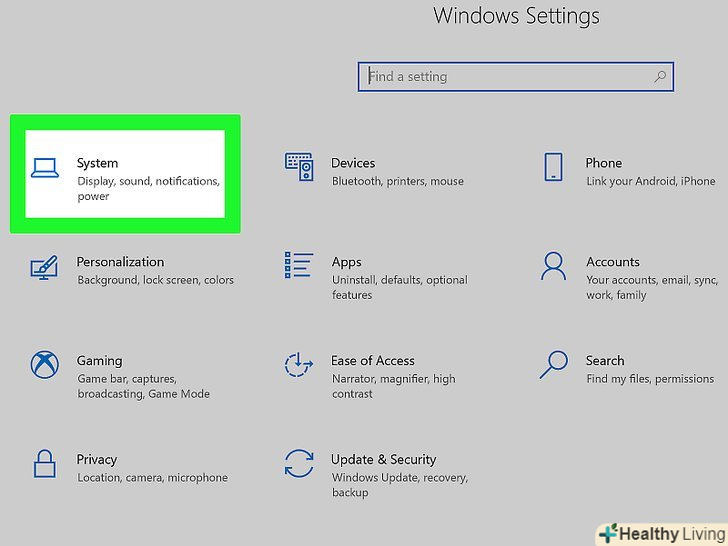Click 'Background, lock screen, colors' description

click(156, 280)
